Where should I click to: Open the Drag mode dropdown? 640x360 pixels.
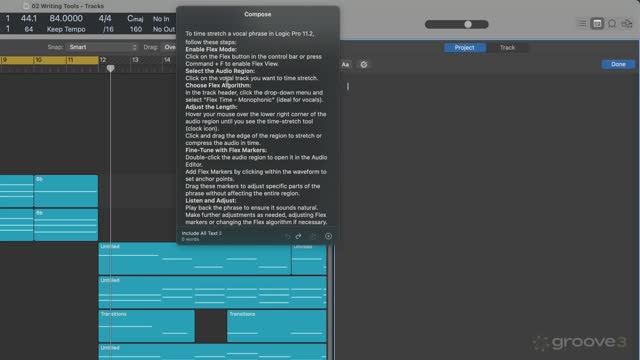point(169,47)
